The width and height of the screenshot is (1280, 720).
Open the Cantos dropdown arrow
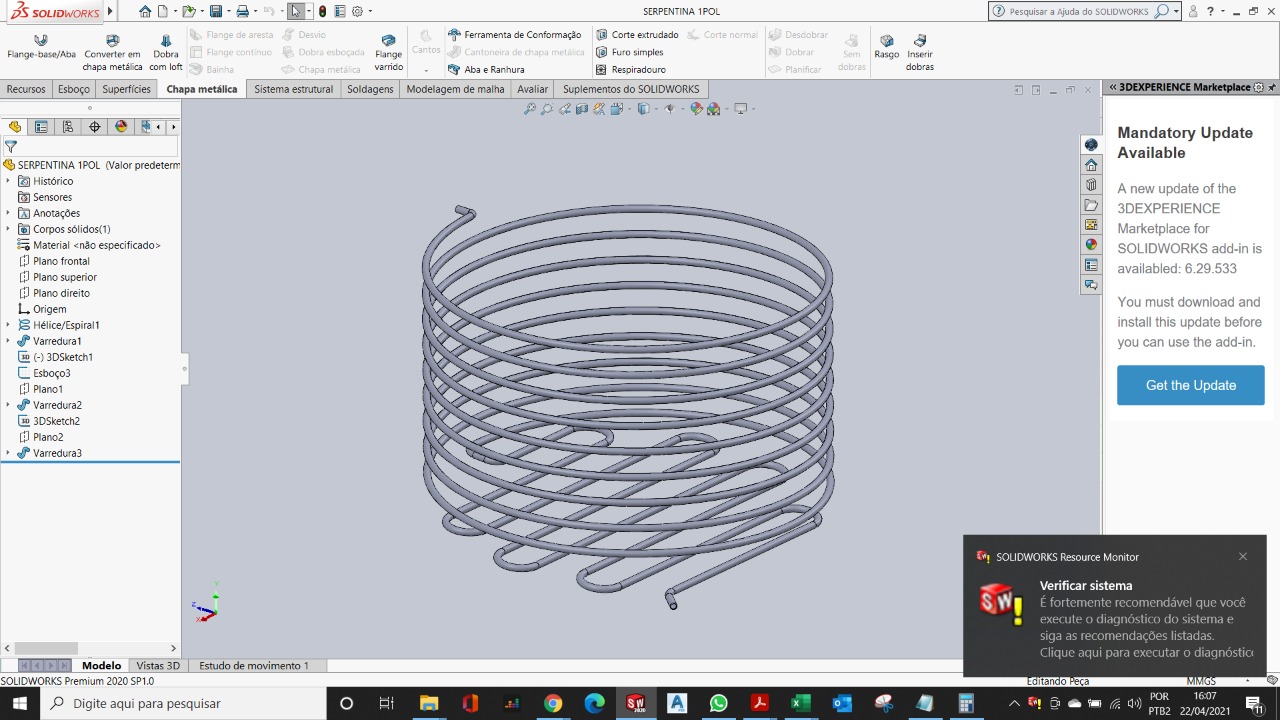point(426,70)
